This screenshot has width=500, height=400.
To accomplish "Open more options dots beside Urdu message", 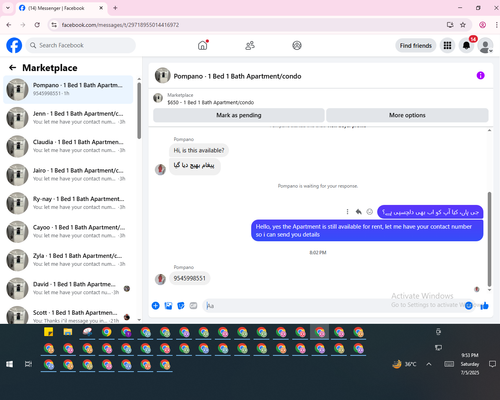I will click(x=347, y=212).
